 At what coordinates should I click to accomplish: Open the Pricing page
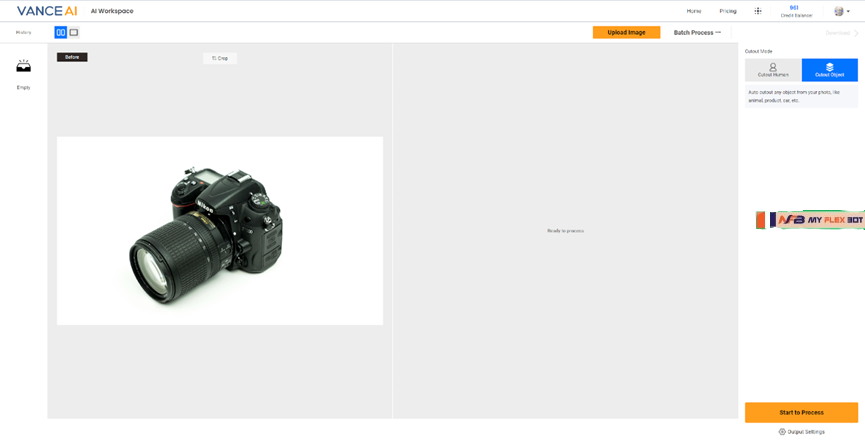coord(728,11)
